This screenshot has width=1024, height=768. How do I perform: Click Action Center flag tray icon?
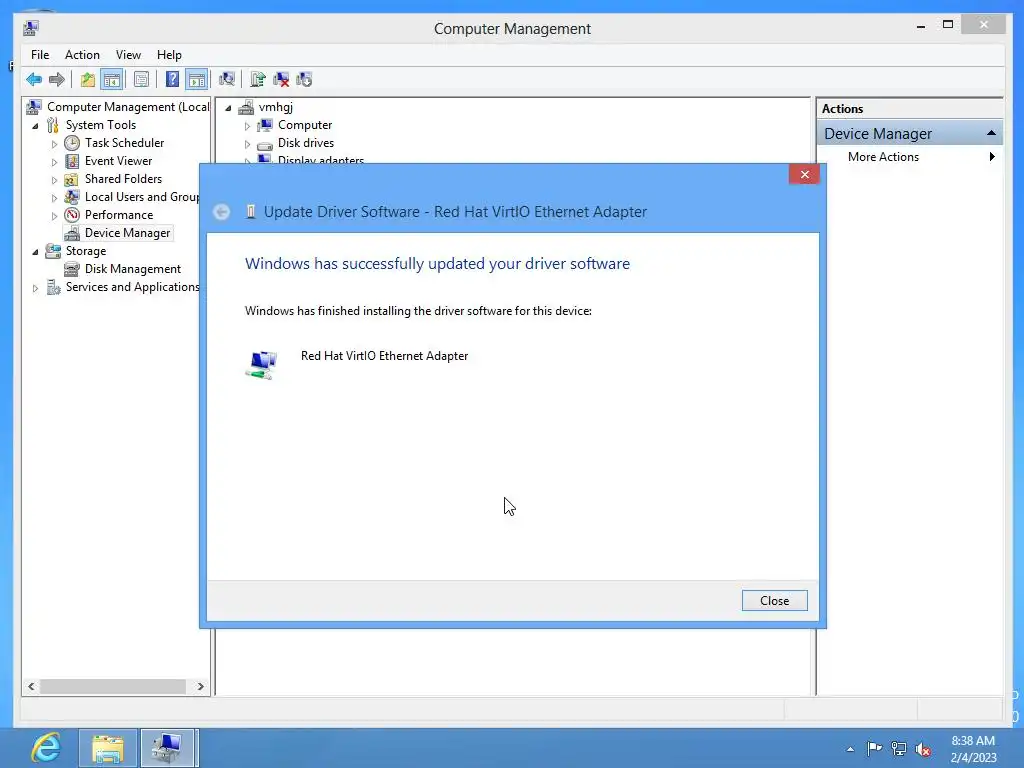pos(874,749)
